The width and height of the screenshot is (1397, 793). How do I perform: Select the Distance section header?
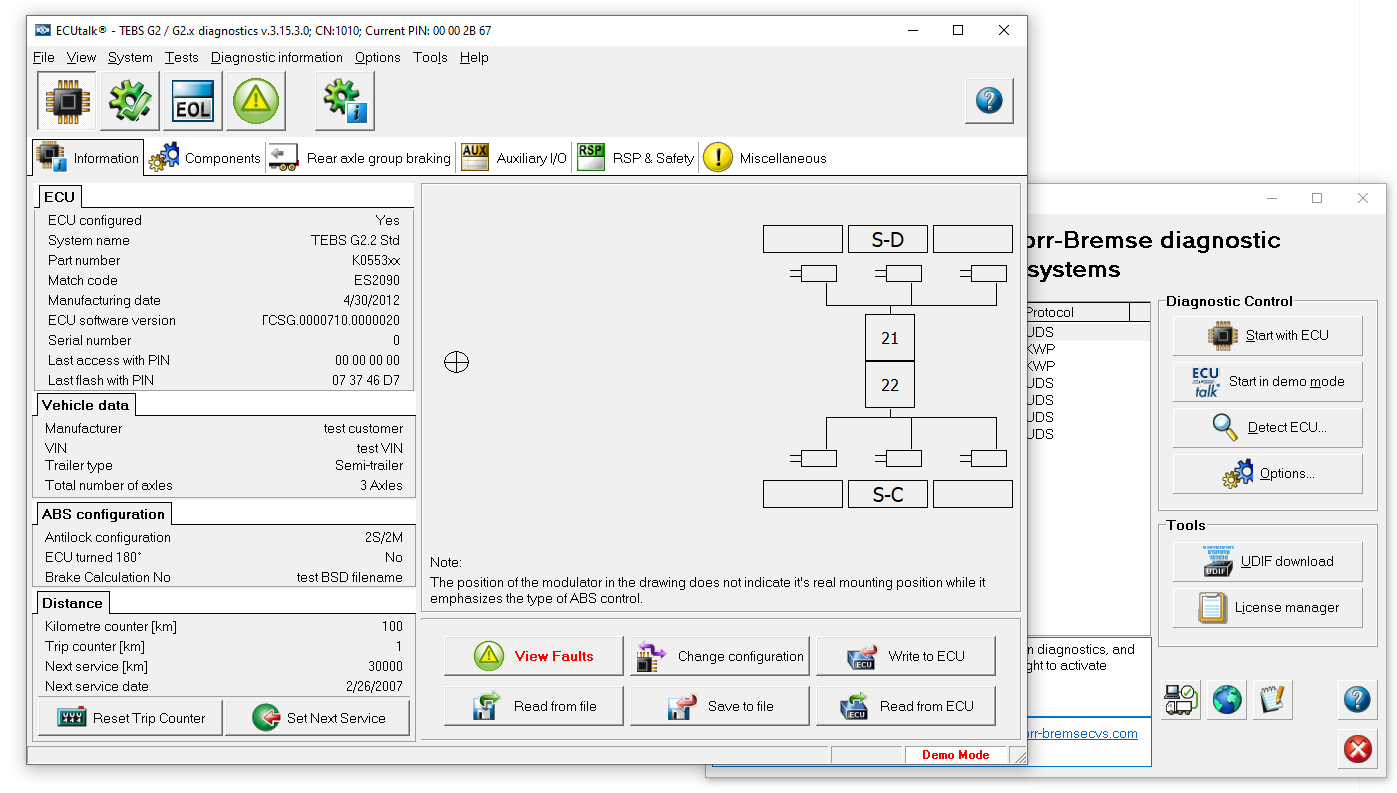point(72,603)
